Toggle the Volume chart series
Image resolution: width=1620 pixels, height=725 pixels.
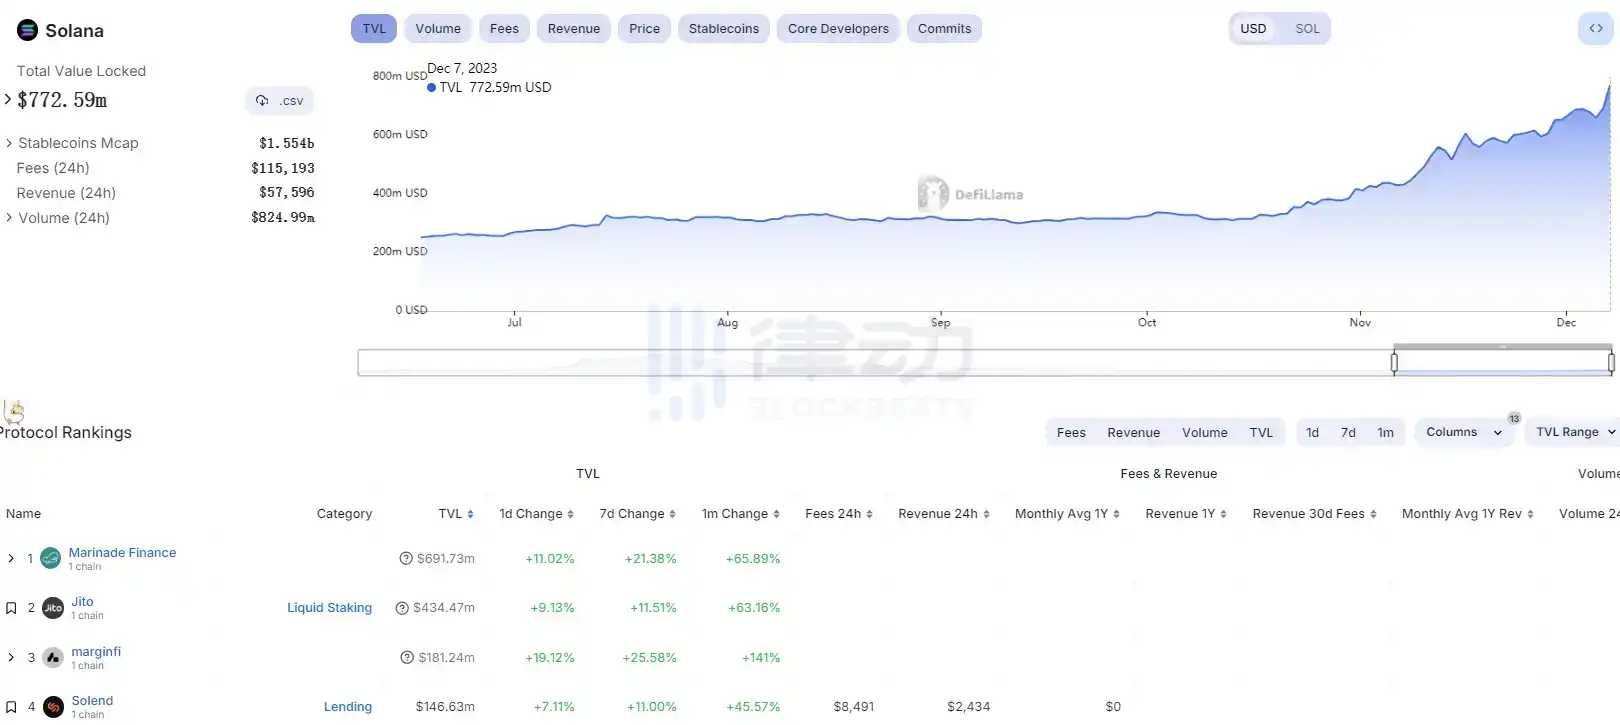click(438, 29)
